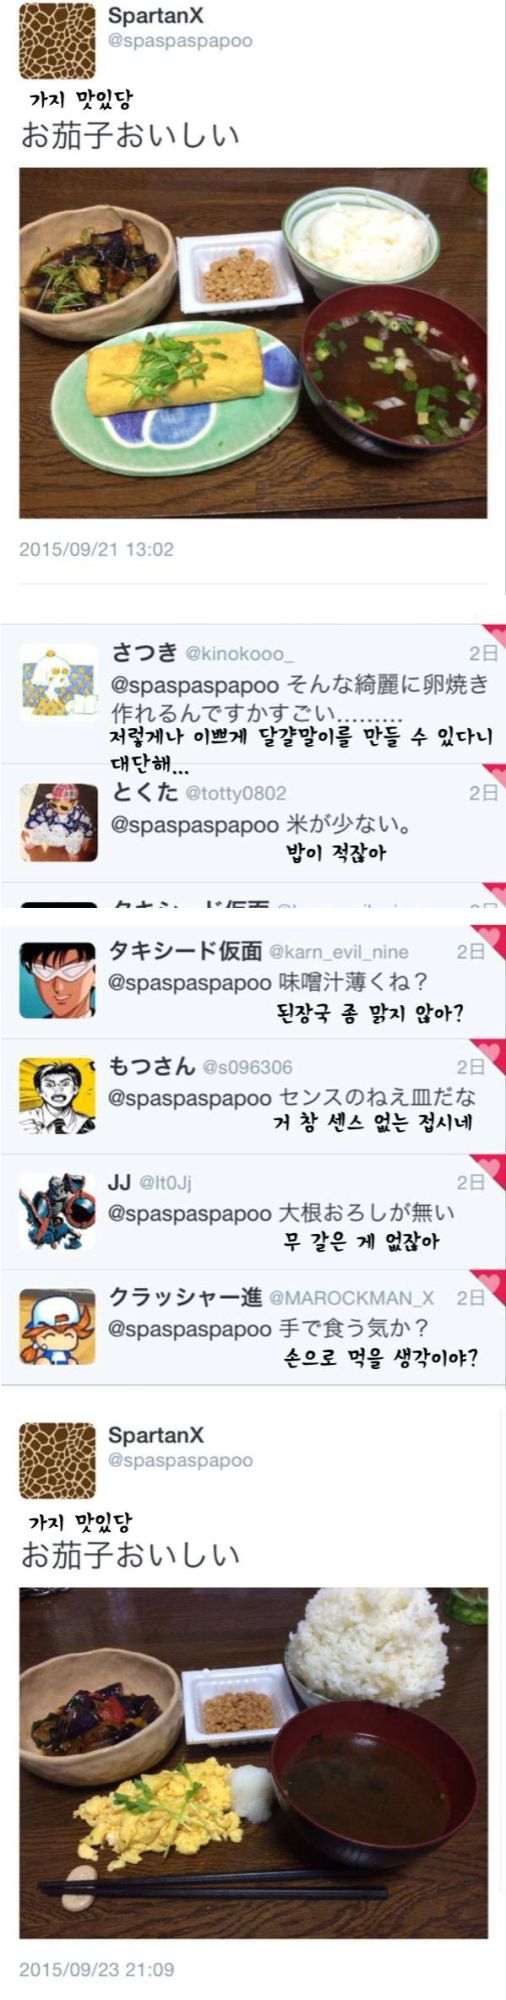Open JJ robot avatar

coord(57,1211)
